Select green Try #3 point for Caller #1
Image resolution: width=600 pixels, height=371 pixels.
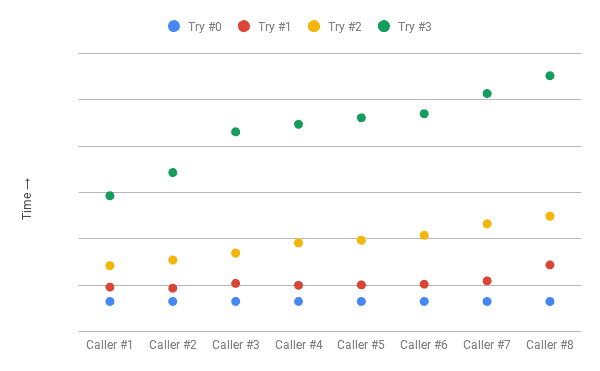pos(110,196)
